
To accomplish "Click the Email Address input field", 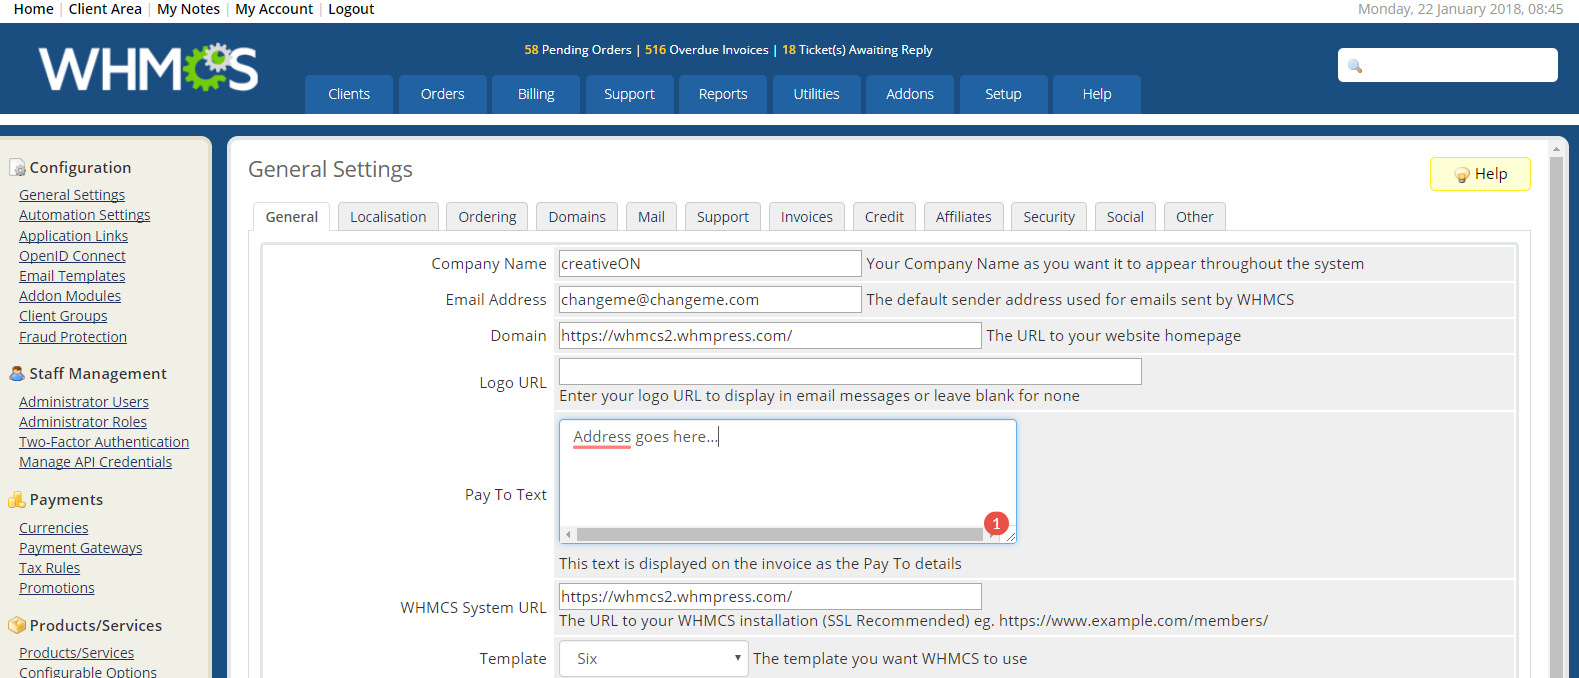I will [710, 300].
